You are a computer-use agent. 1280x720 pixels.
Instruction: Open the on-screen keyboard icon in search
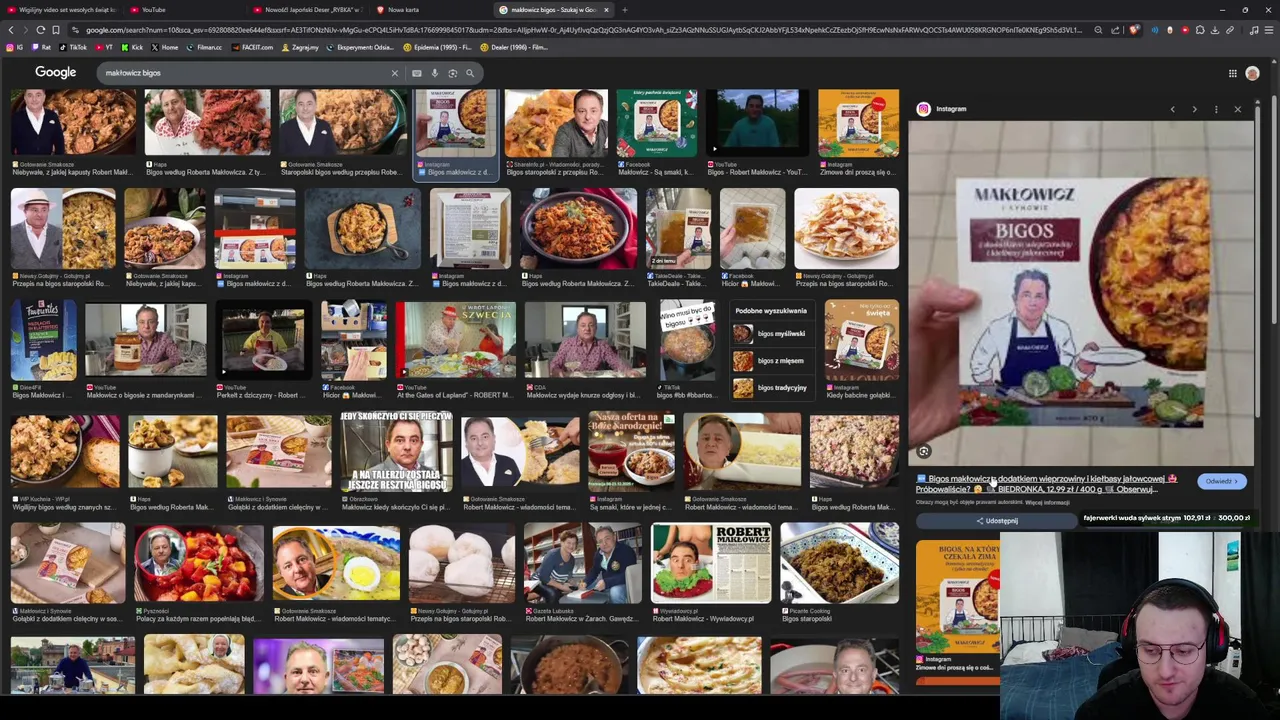tap(417, 73)
